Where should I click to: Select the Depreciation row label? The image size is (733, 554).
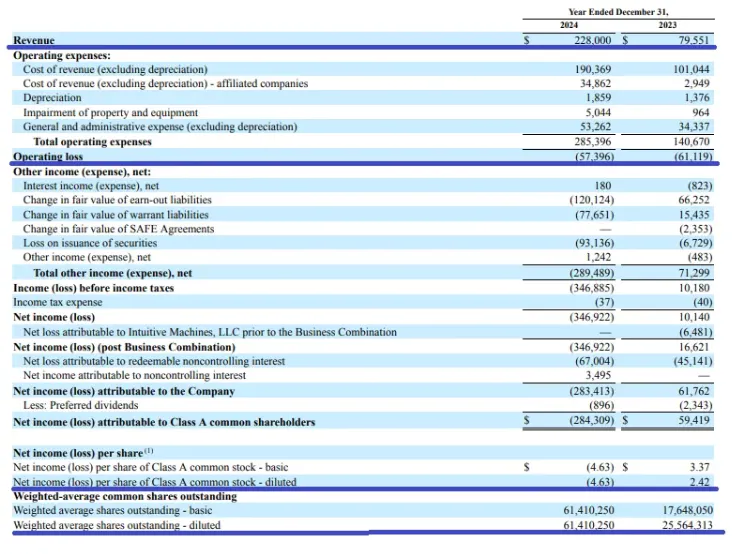click(x=52, y=97)
